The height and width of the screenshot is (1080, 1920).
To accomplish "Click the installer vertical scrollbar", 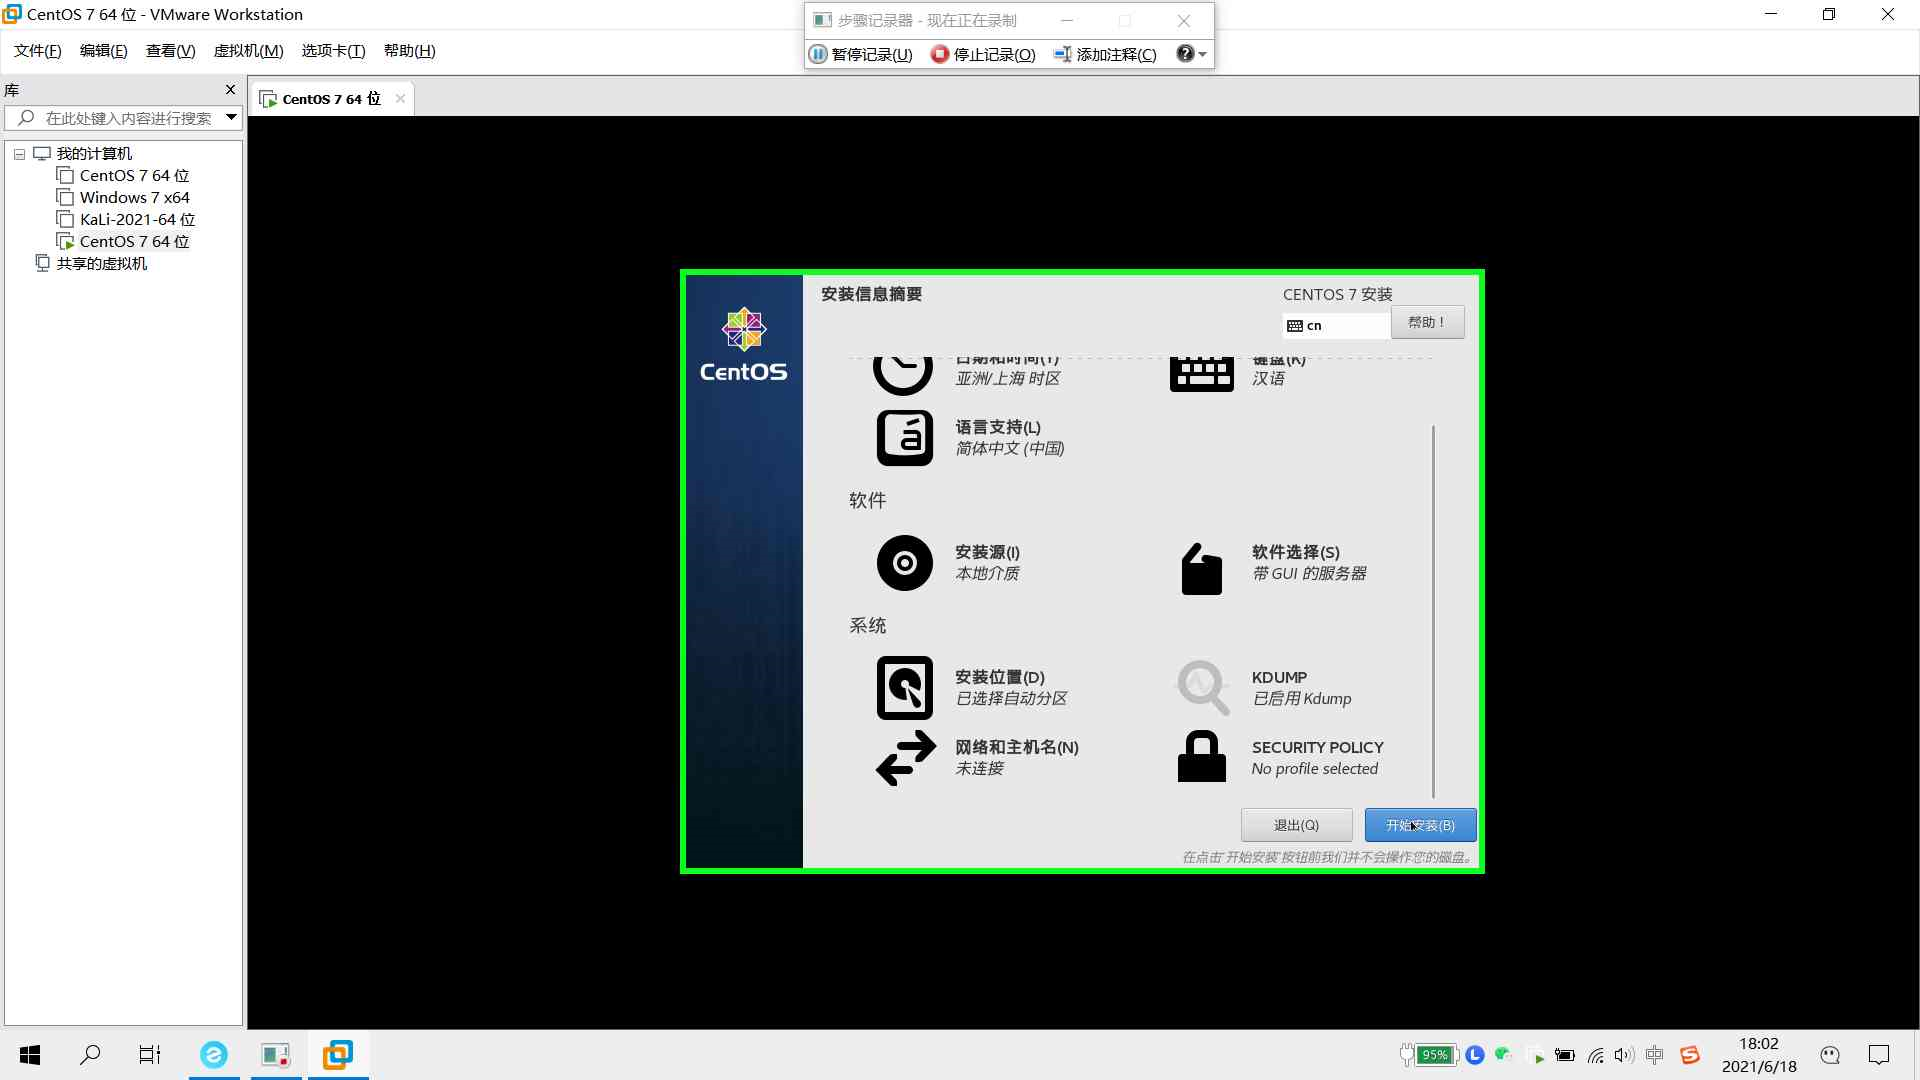I will pos(1433,610).
